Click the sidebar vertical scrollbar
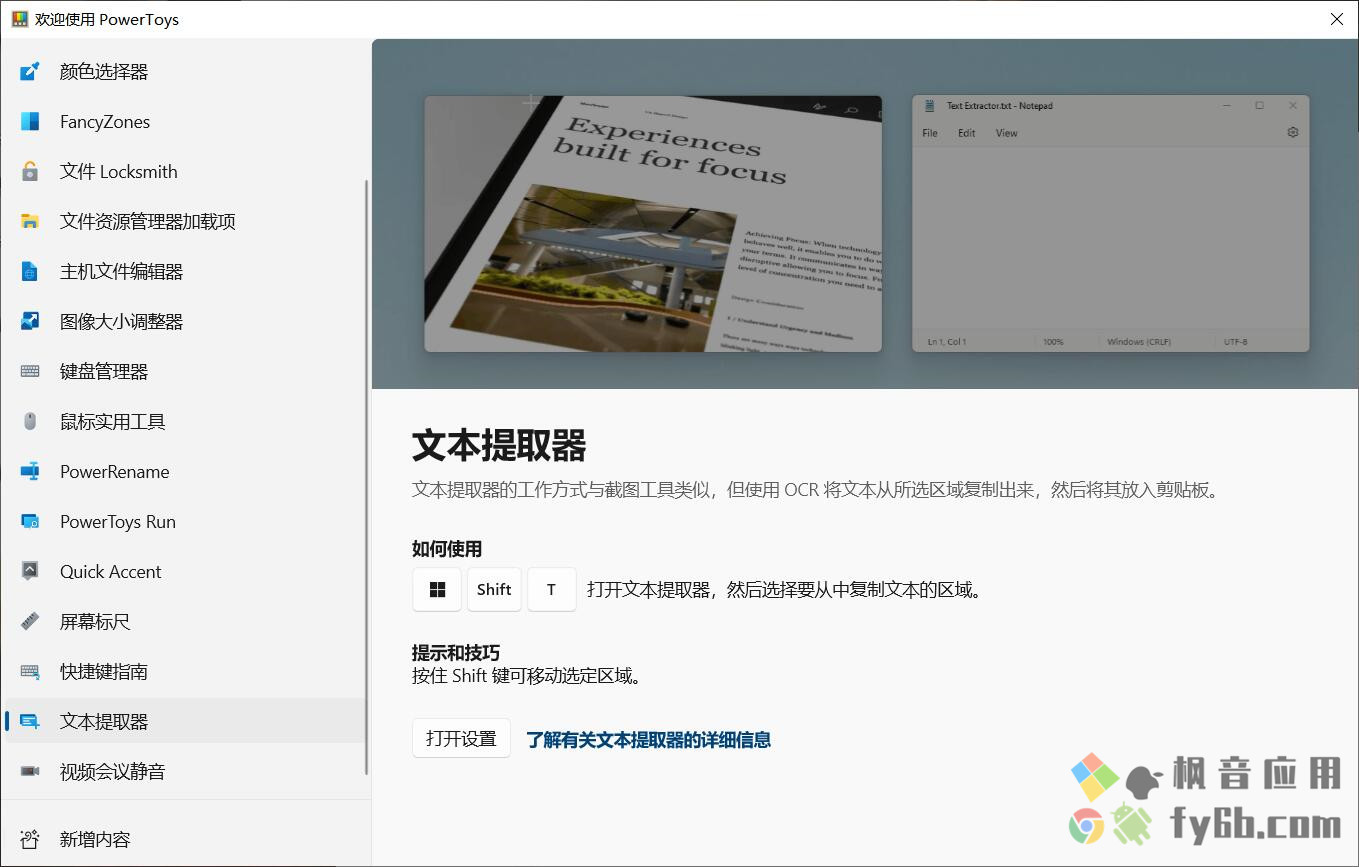The width and height of the screenshot is (1359, 867). point(366,477)
